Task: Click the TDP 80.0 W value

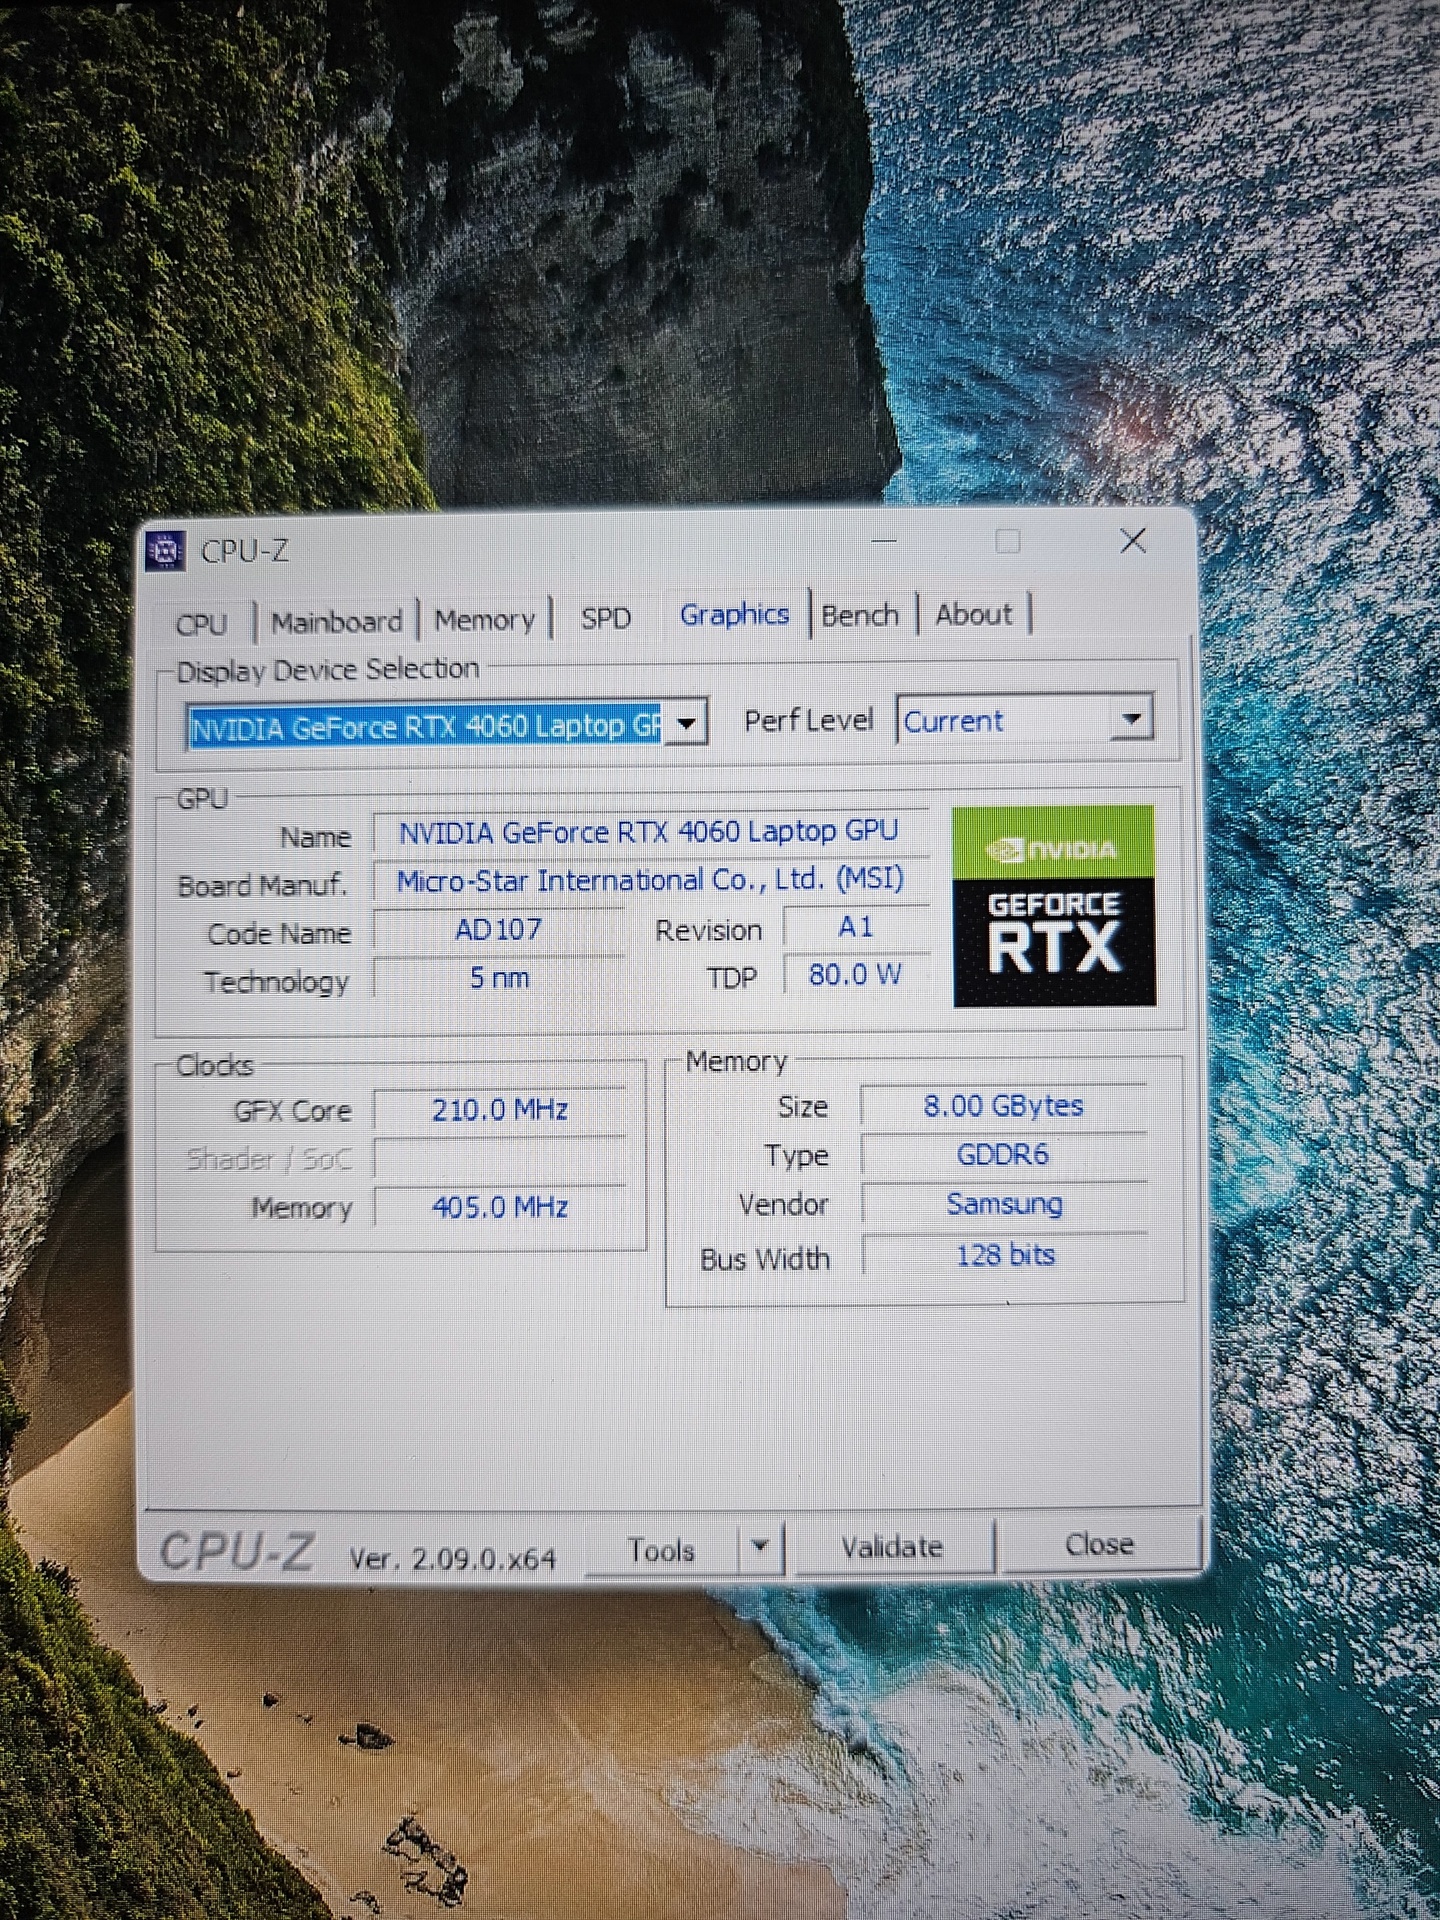Action: [856, 974]
